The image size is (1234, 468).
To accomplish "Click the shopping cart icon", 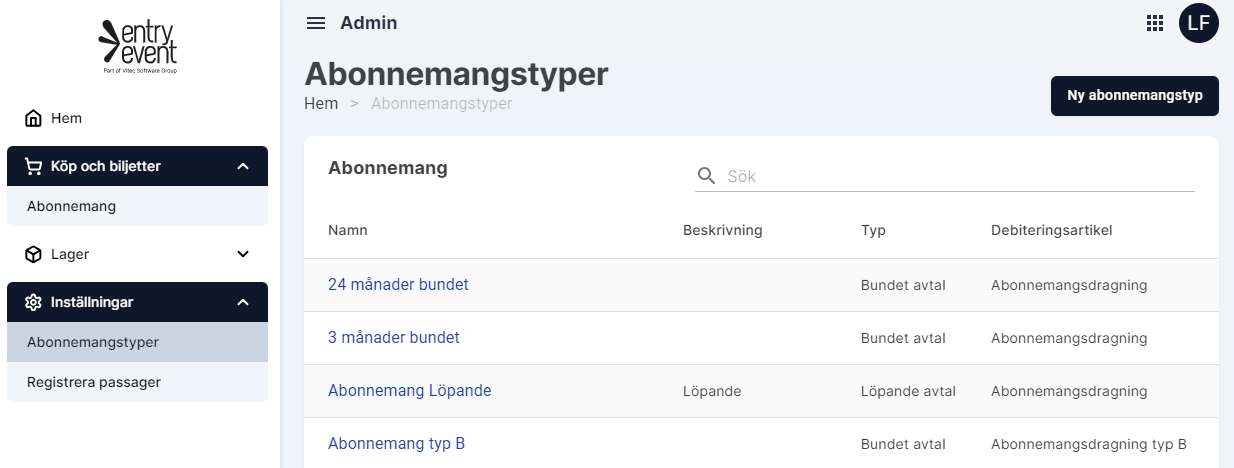I will tap(33, 166).
